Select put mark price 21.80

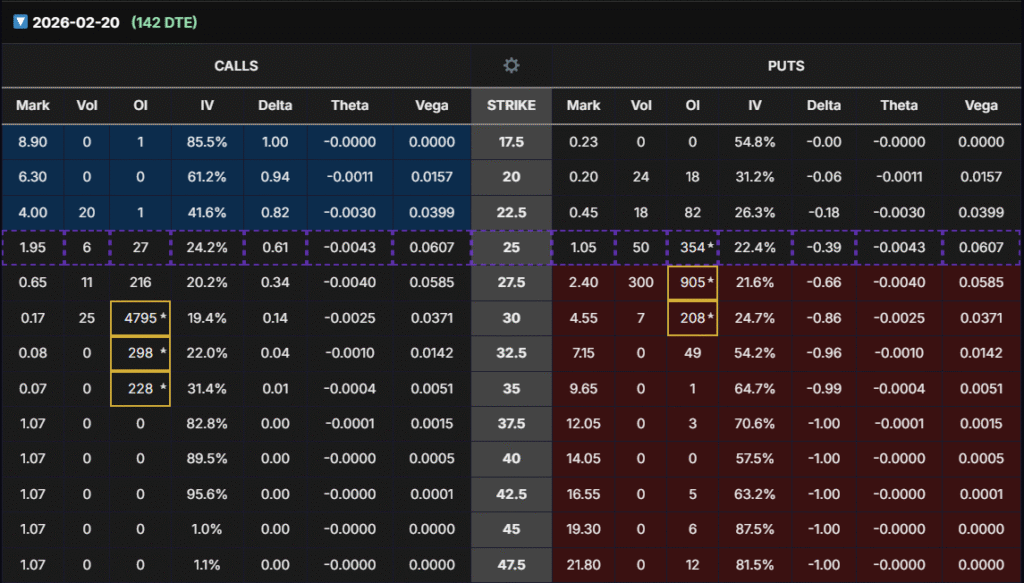tap(583, 562)
